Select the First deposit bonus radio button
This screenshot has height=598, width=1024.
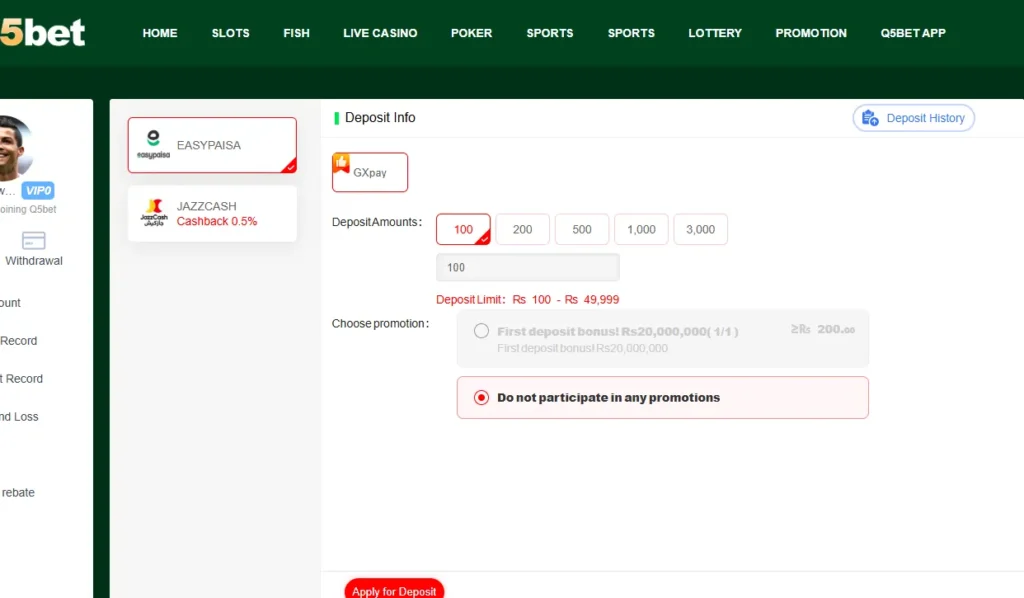coord(481,331)
